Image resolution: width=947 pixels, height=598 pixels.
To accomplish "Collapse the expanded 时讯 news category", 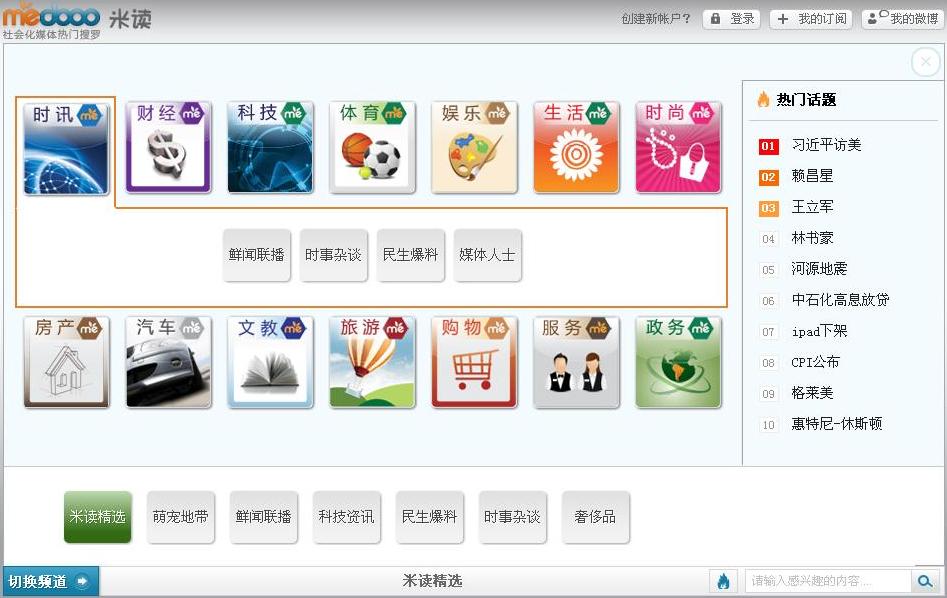I will tap(66, 147).
